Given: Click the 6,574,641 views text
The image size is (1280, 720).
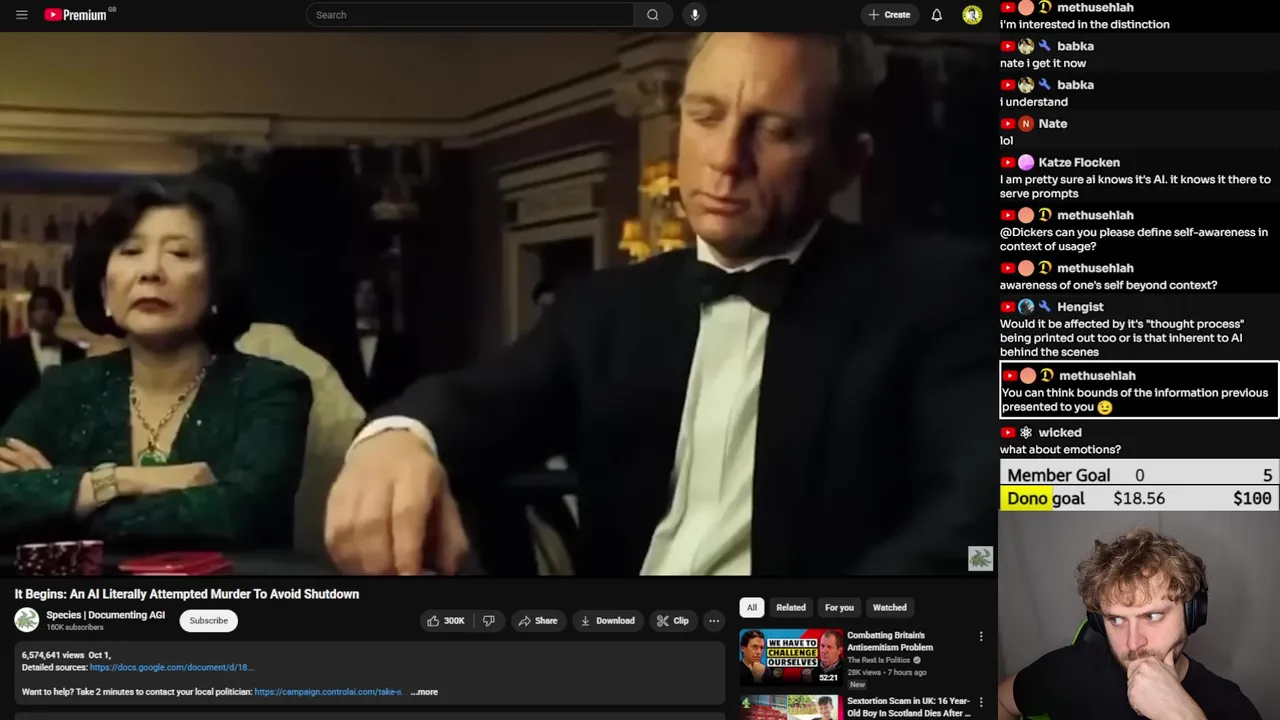Looking at the screenshot, I should pos(52,655).
